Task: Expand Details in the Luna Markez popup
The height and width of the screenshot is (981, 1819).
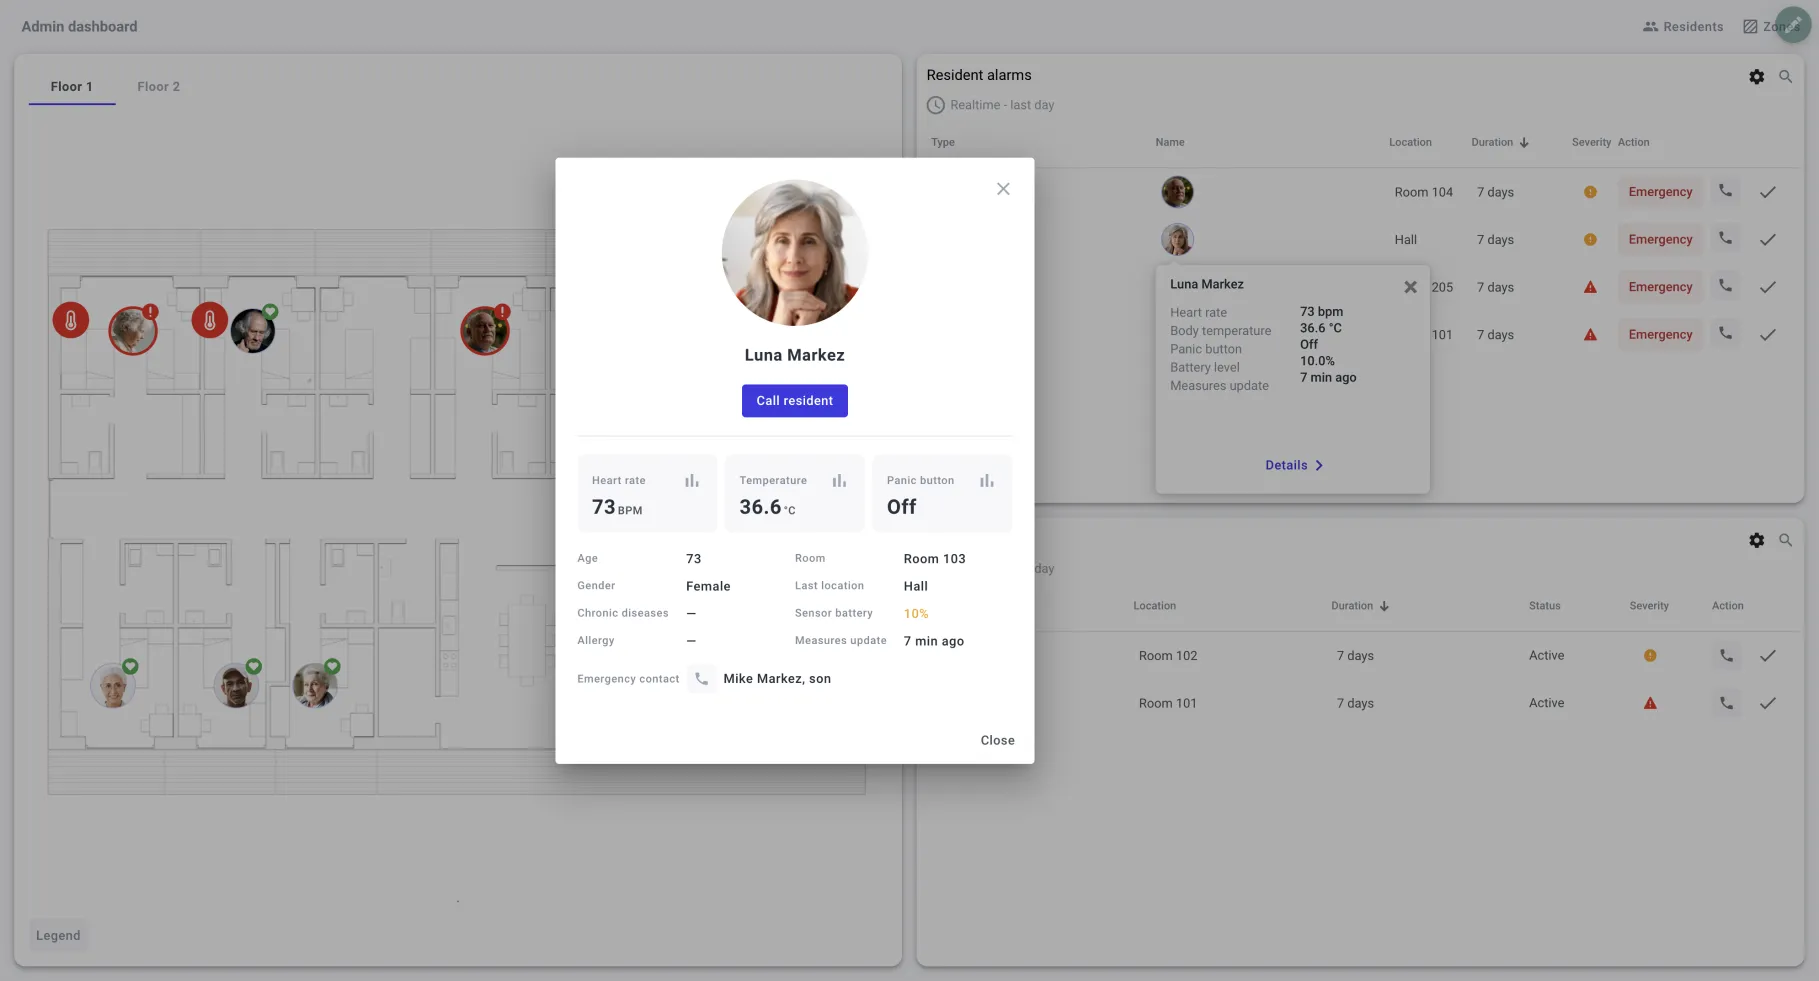Action: [x=1293, y=464]
